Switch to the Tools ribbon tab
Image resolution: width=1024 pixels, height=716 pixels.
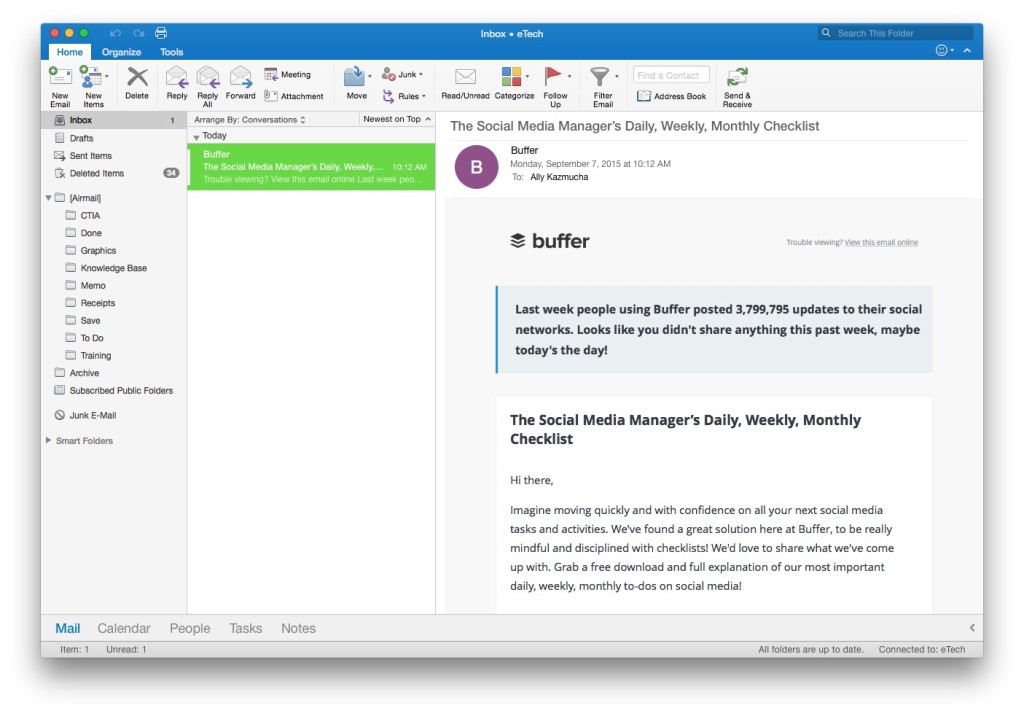point(172,52)
